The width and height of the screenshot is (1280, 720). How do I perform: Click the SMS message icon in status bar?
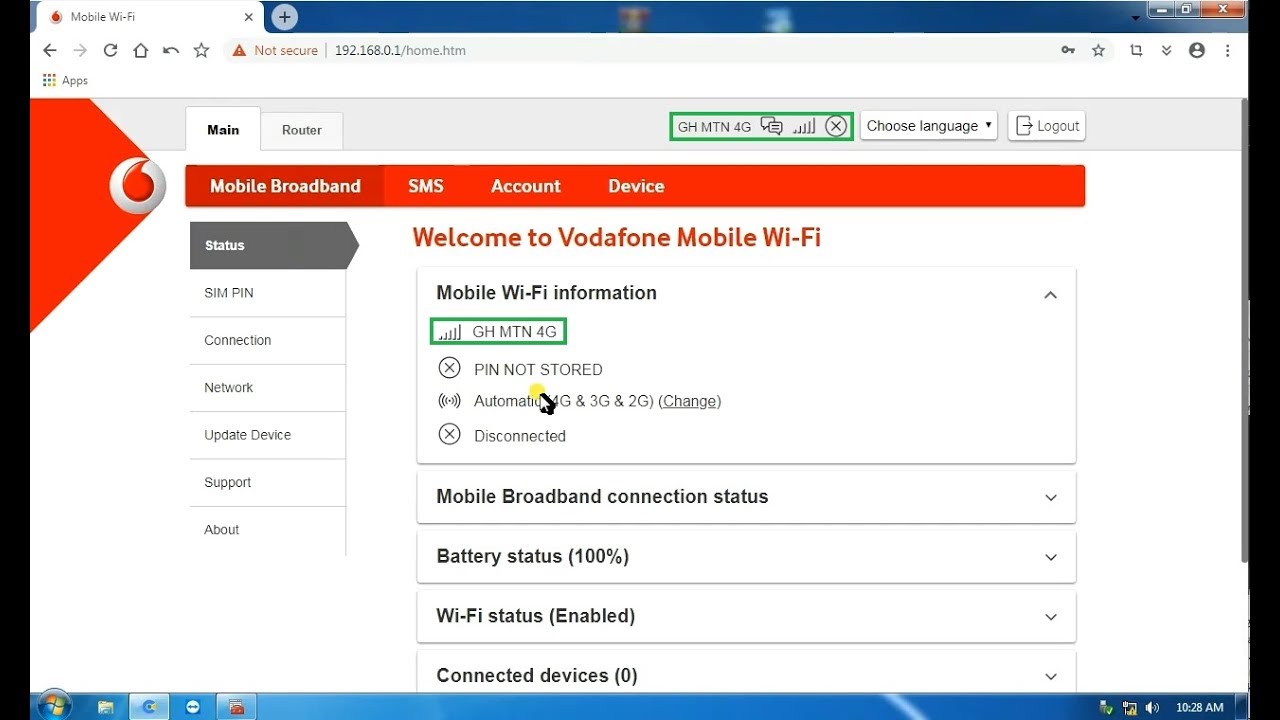771,126
